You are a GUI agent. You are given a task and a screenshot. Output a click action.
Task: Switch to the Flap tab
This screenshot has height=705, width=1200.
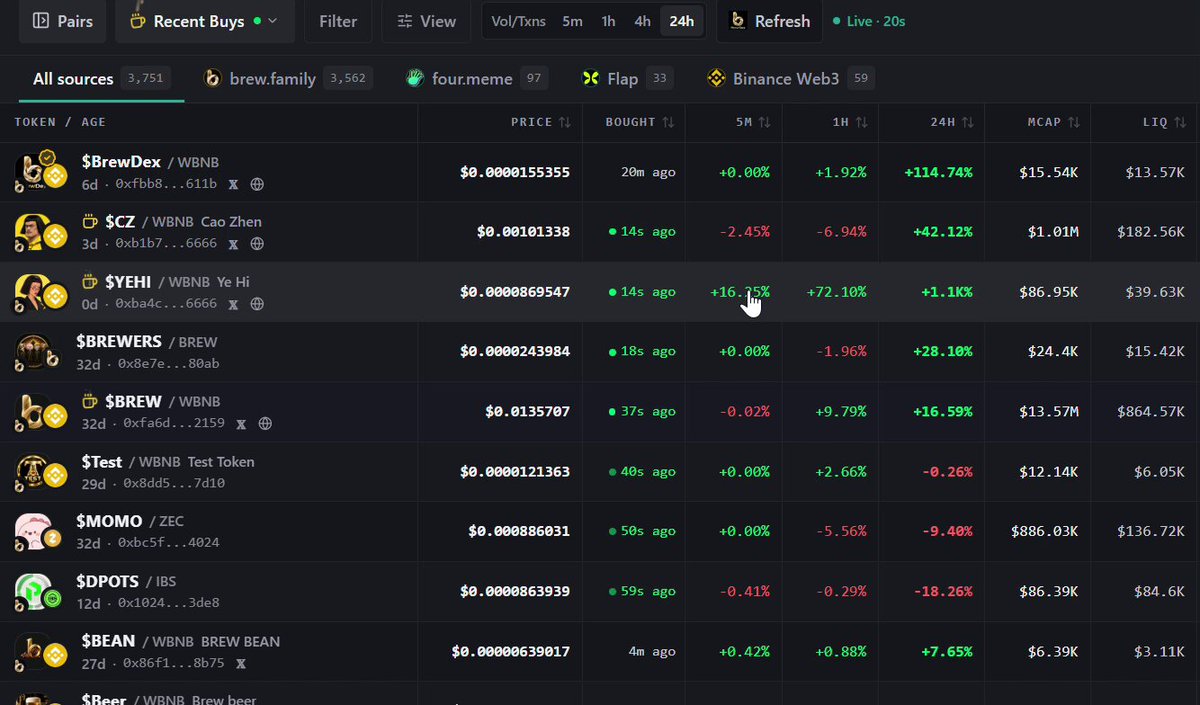tap(628, 78)
